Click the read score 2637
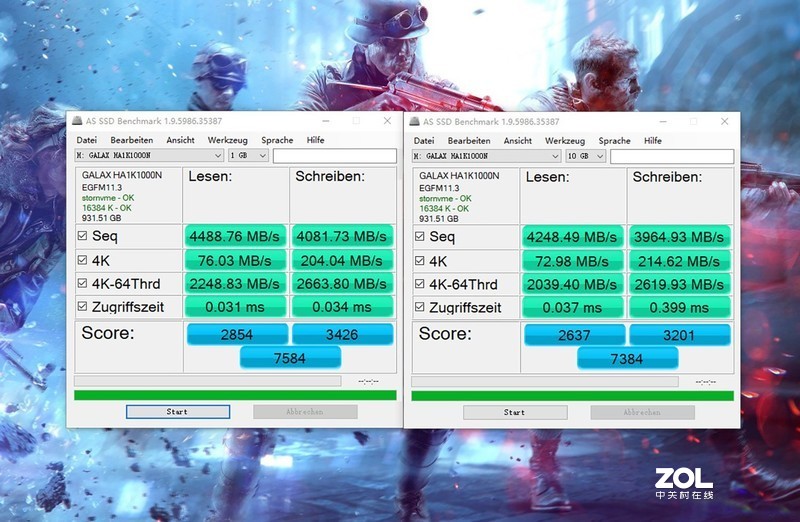Image resolution: width=800 pixels, height=522 pixels. pos(574,335)
